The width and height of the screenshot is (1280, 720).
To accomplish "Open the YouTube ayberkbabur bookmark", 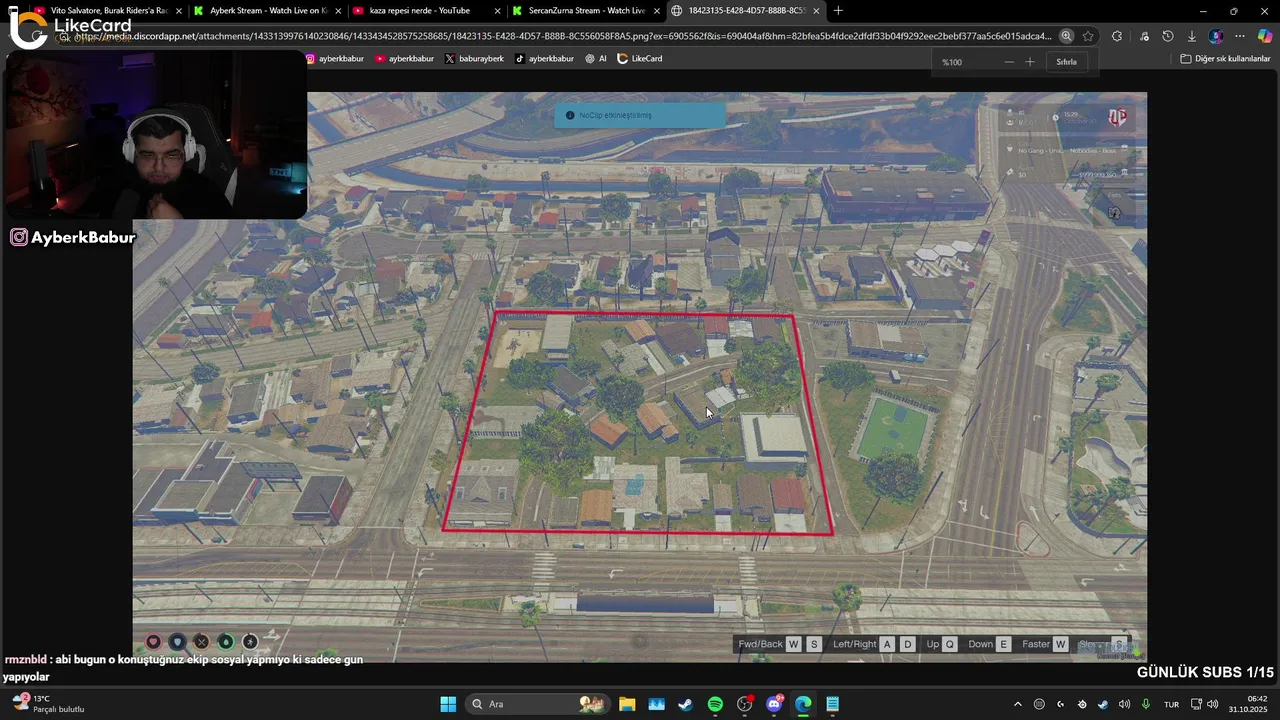I will tap(405, 59).
